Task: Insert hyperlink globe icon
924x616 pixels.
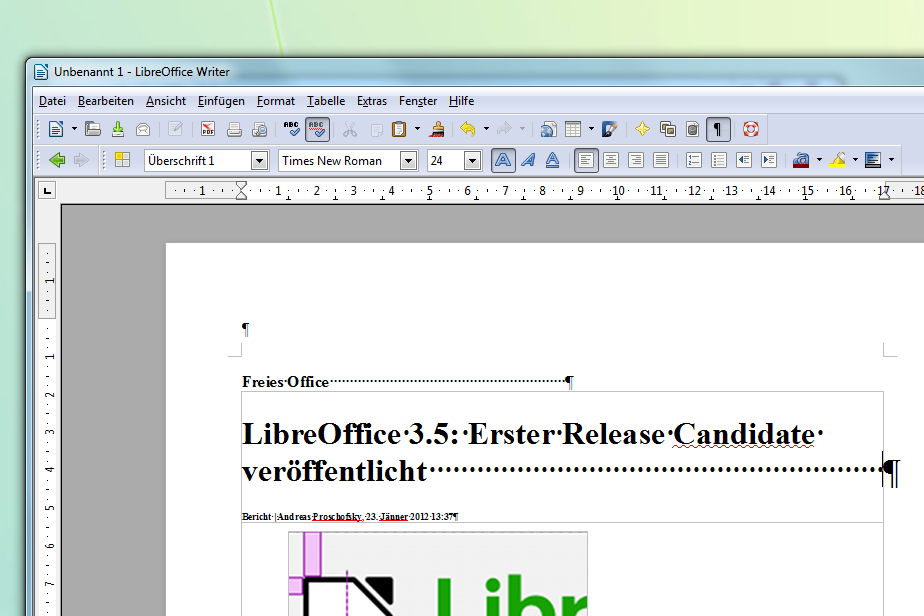Action: [x=549, y=129]
